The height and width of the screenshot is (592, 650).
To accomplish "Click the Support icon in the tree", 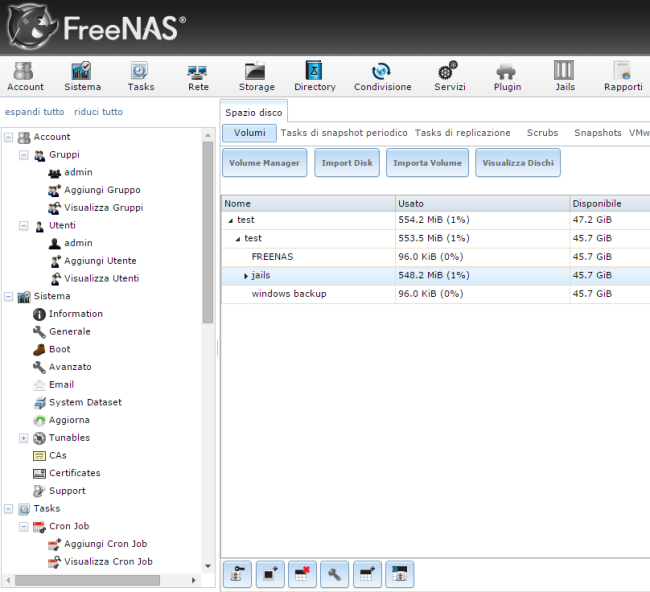I will 39,491.
